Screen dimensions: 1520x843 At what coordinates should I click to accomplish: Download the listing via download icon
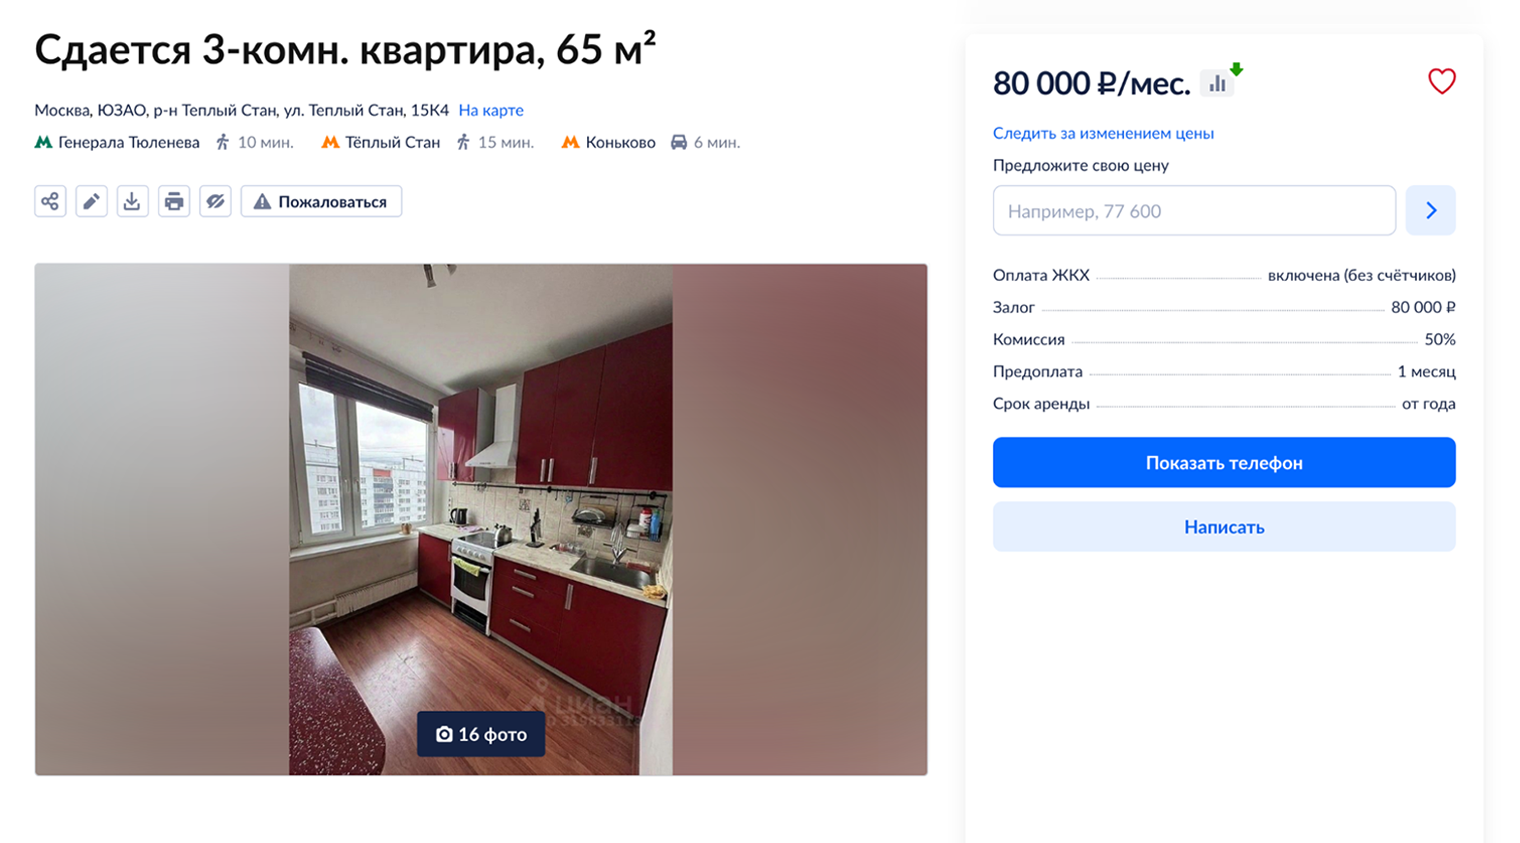click(132, 201)
